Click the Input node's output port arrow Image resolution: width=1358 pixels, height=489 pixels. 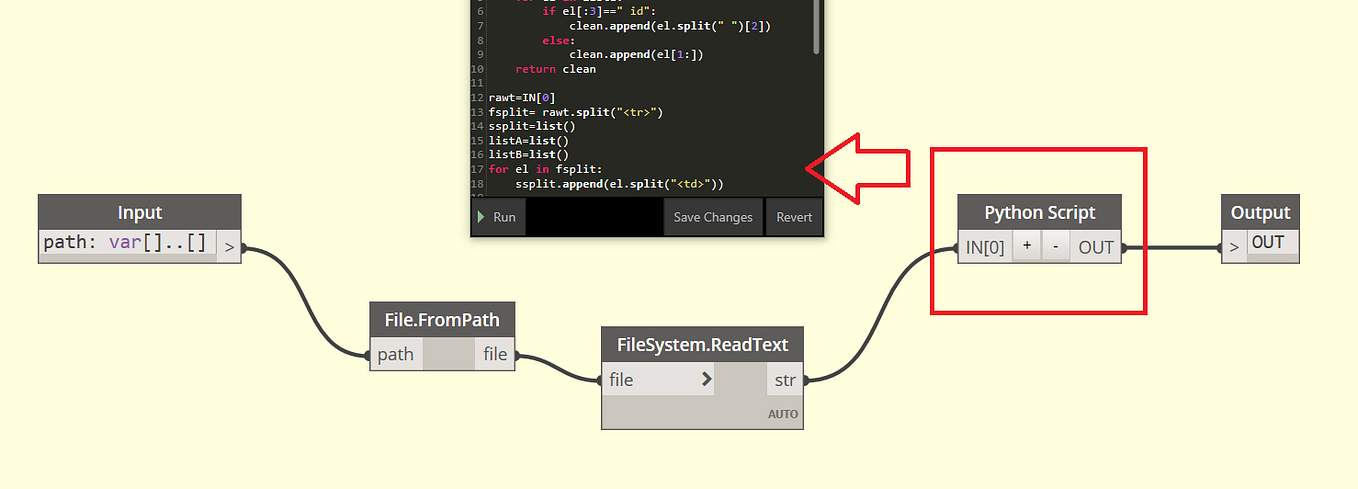(x=229, y=245)
